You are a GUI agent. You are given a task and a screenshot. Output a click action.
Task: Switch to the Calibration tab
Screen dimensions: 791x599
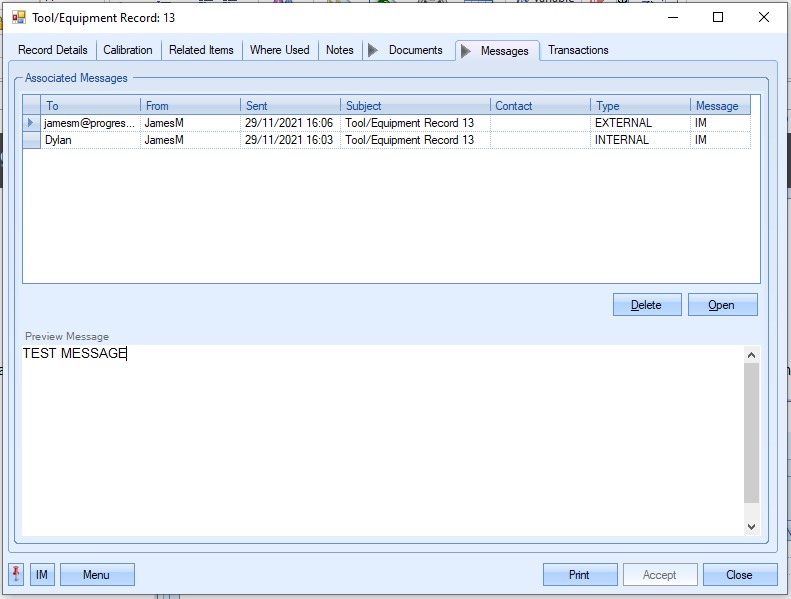pyautogui.click(x=128, y=50)
